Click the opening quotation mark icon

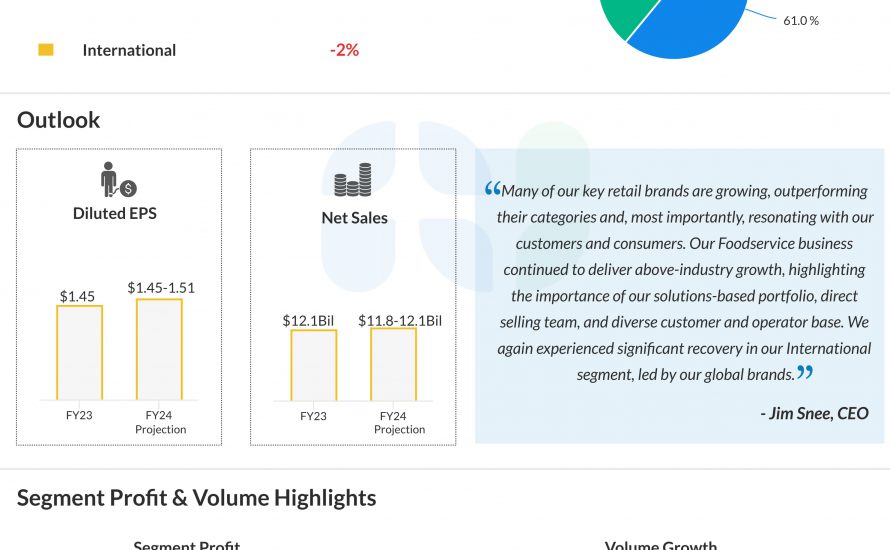pos(492,189)
